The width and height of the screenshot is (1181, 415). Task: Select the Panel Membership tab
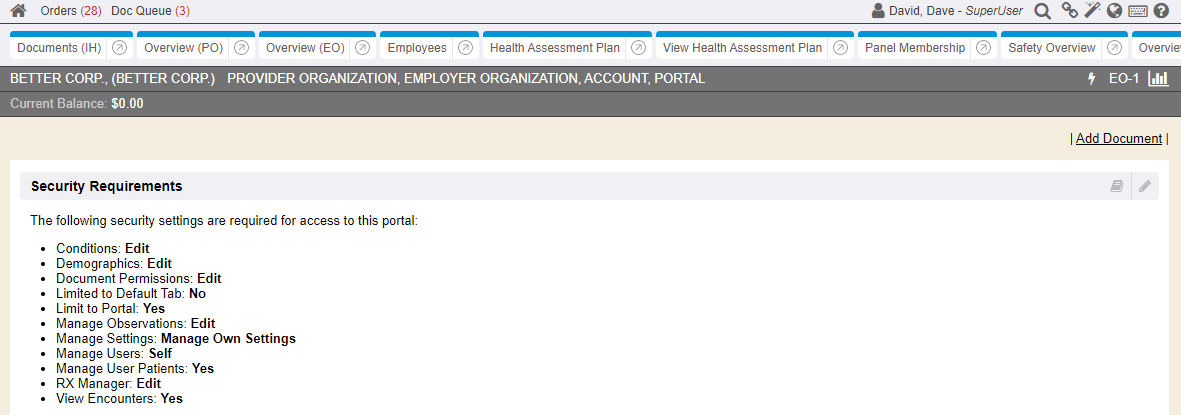coord(915,48)
